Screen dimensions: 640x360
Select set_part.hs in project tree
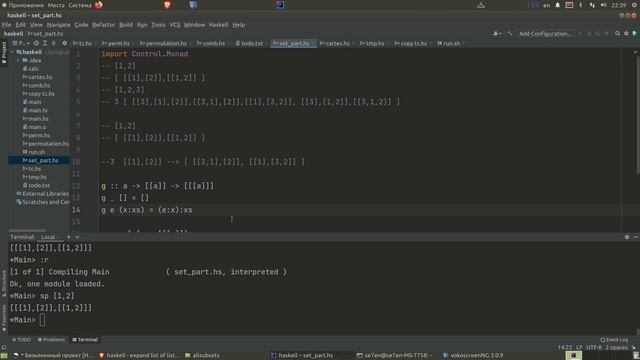pos(40,160)
